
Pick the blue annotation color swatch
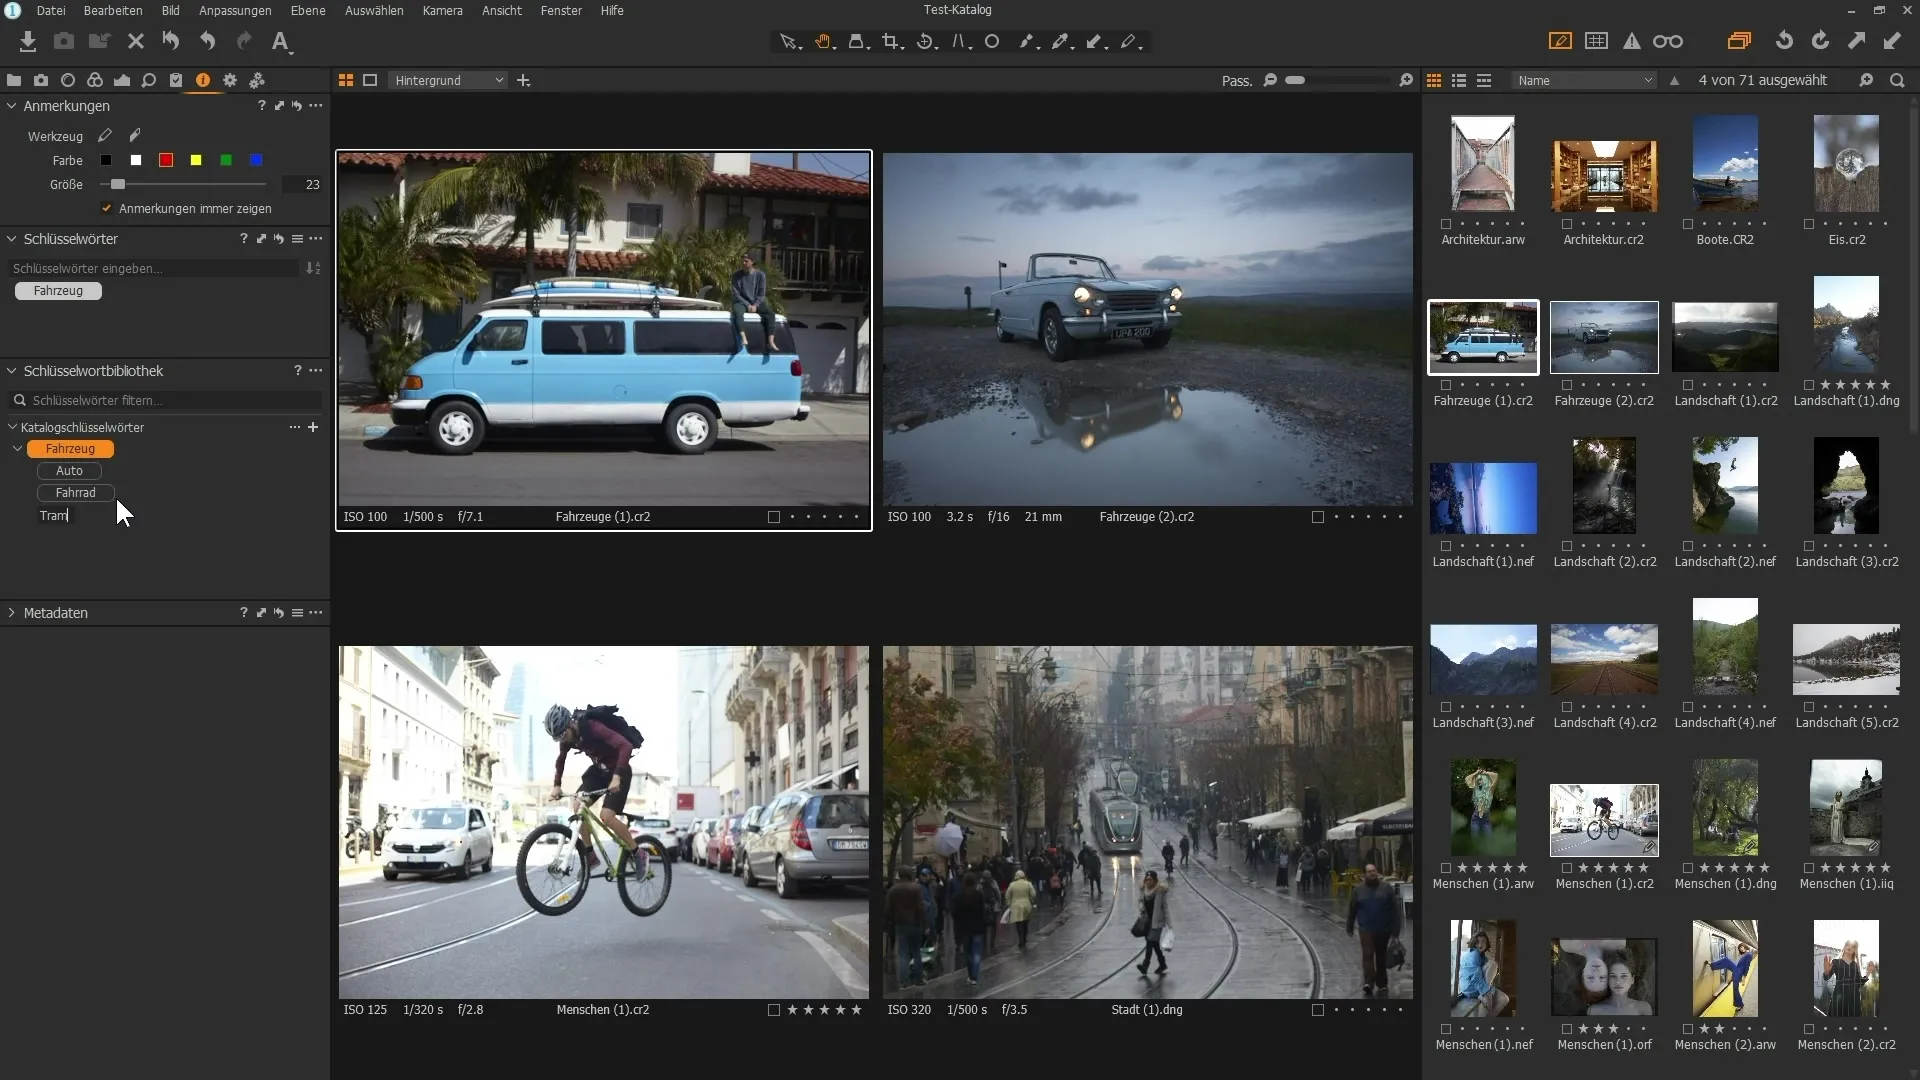[x=256, y=160]
